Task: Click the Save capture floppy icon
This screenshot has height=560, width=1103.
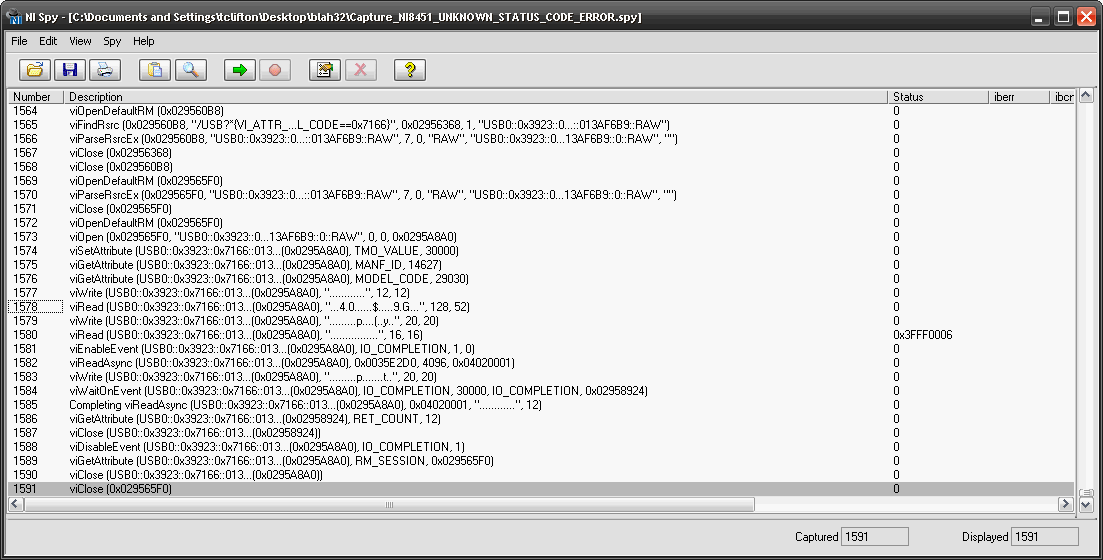Action: pos(70,70)
